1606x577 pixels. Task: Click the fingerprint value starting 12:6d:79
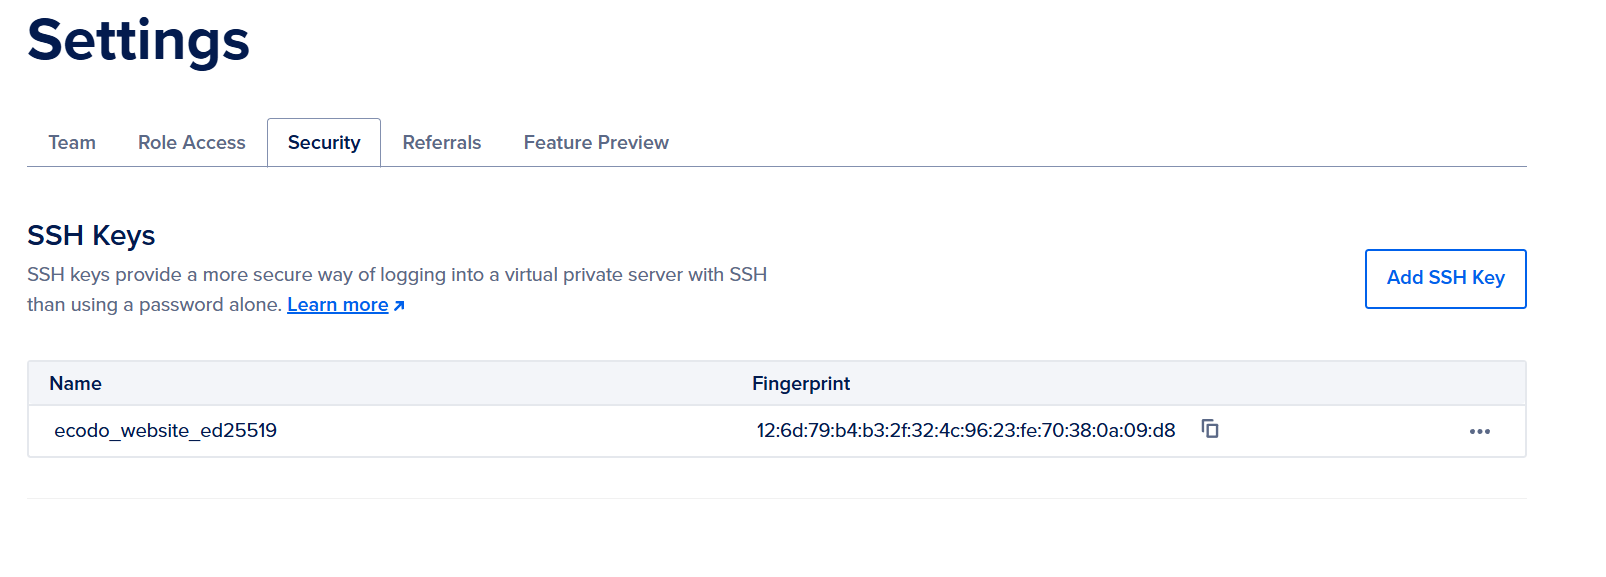click(x=965, y=431)
